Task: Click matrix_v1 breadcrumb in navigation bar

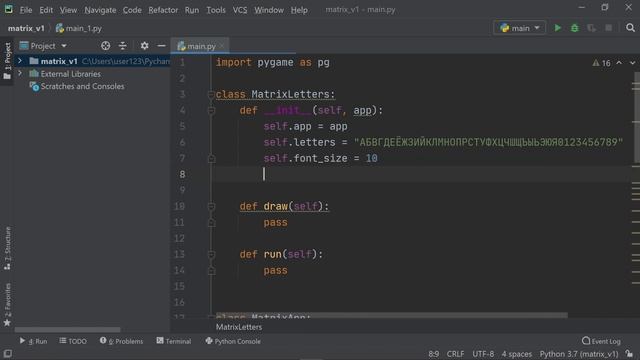Action: (x=26, y=29)
